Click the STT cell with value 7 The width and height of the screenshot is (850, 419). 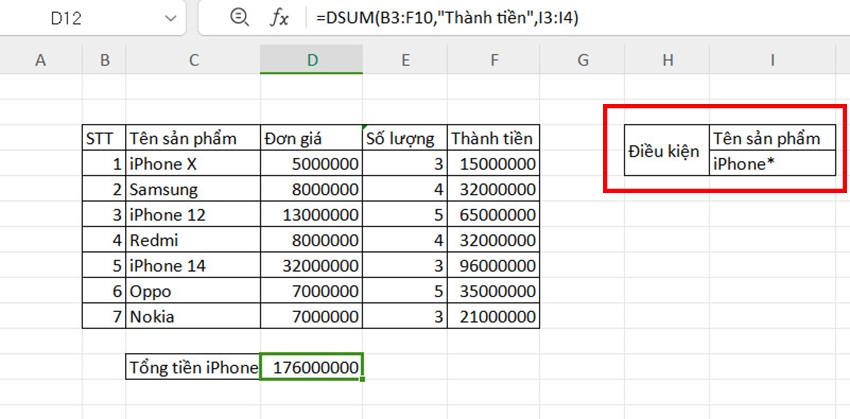point(104,316)
